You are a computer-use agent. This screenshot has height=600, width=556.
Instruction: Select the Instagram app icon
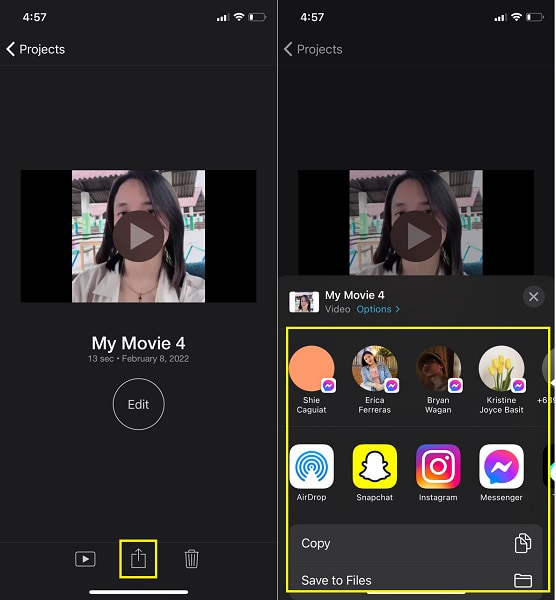[x=438, y=466]
